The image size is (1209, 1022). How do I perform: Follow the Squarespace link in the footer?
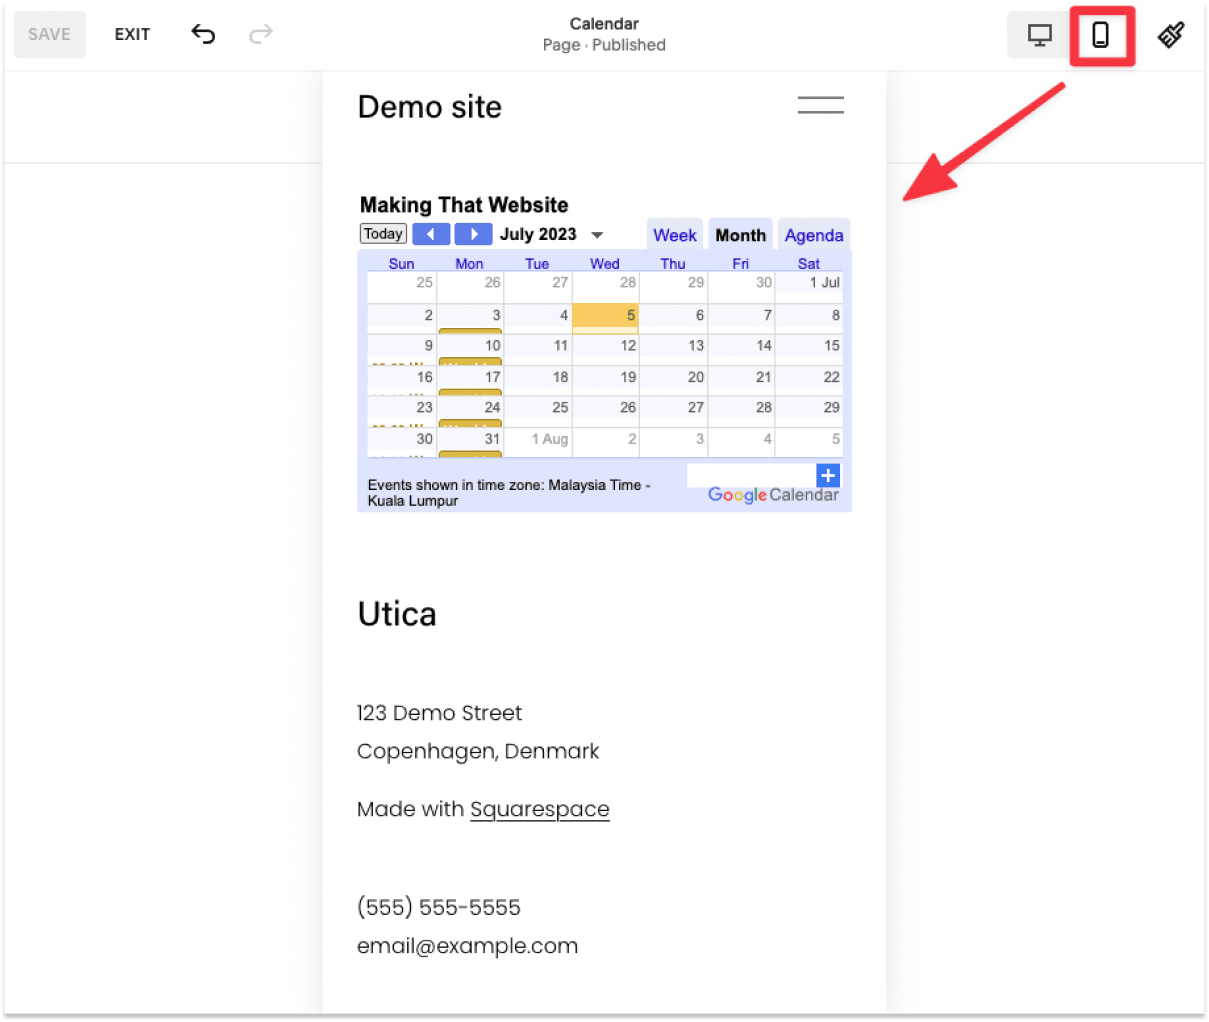coord(539,809)
